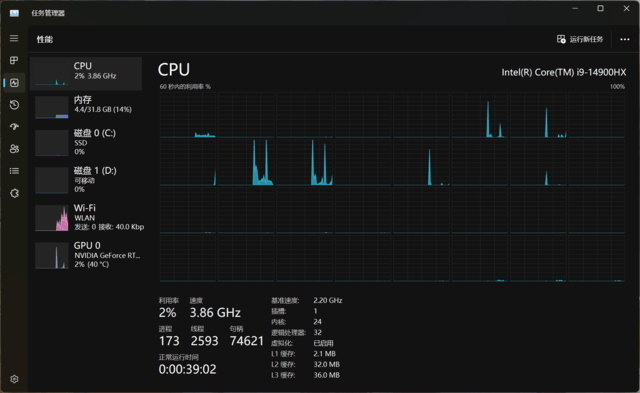
Task: Click the 任务管理器 window title
Action: [x=48, y=13]
